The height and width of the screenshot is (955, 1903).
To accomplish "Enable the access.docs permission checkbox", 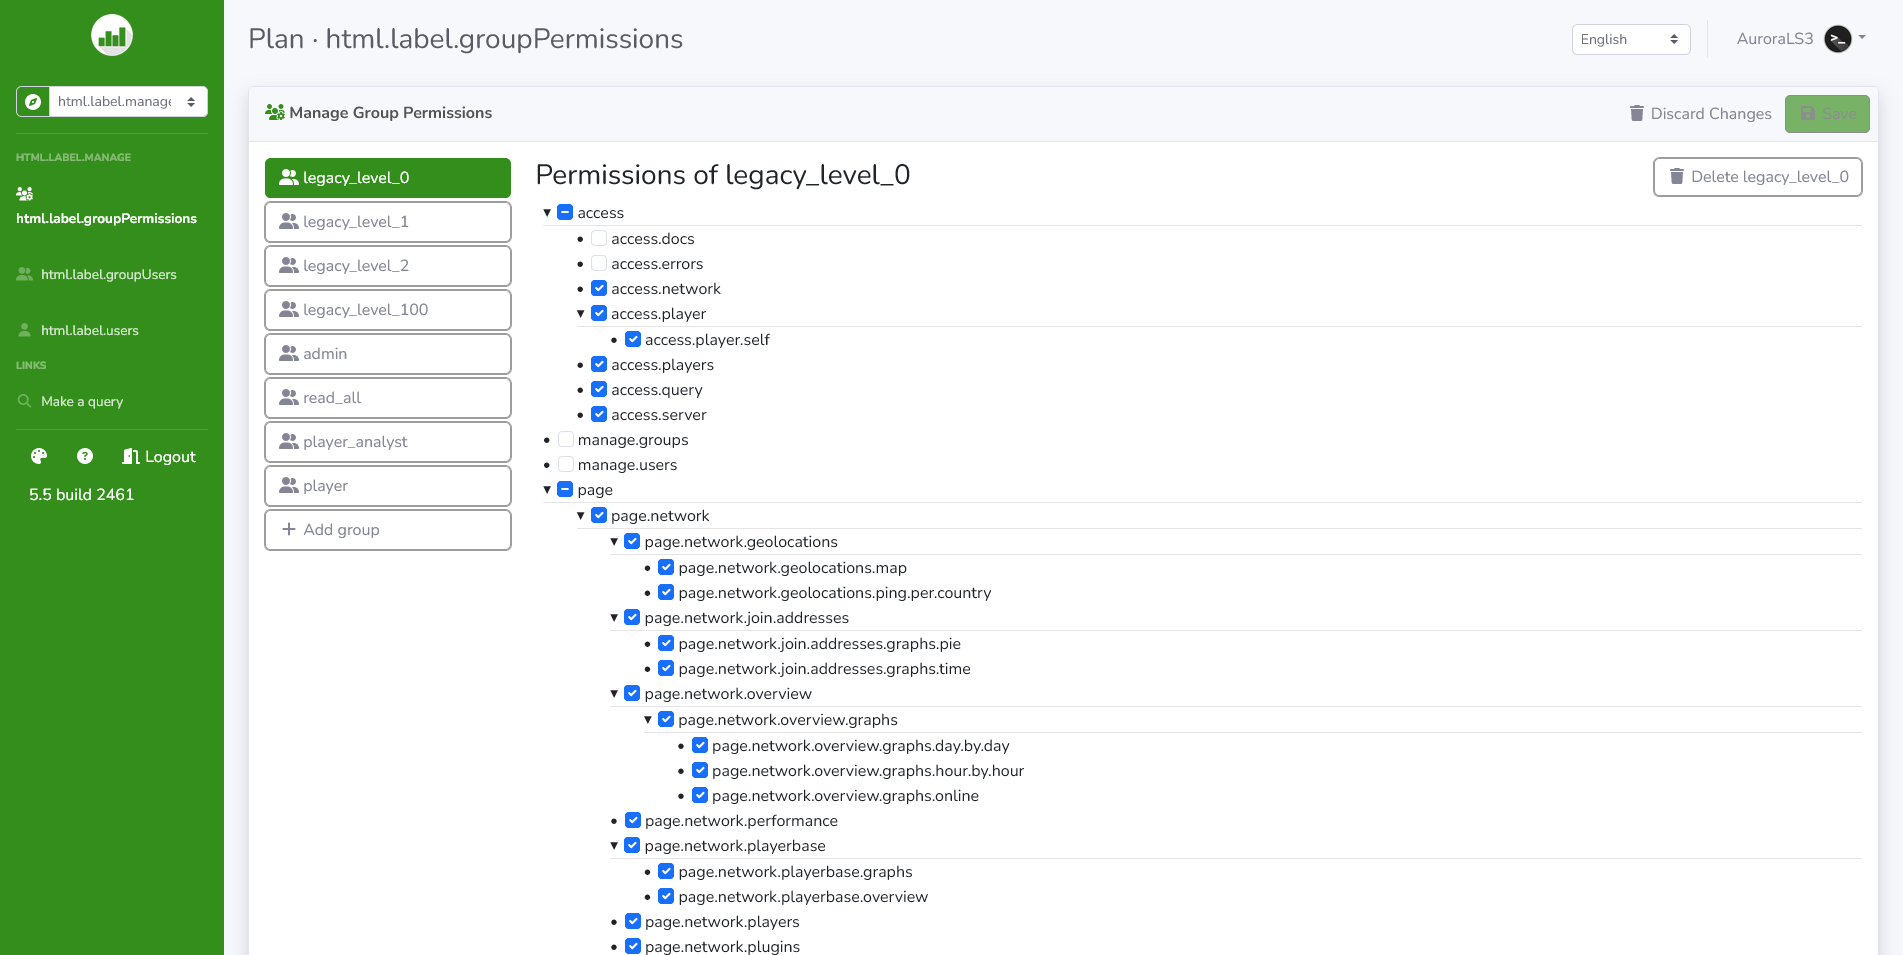I will [x=598, y=238].
